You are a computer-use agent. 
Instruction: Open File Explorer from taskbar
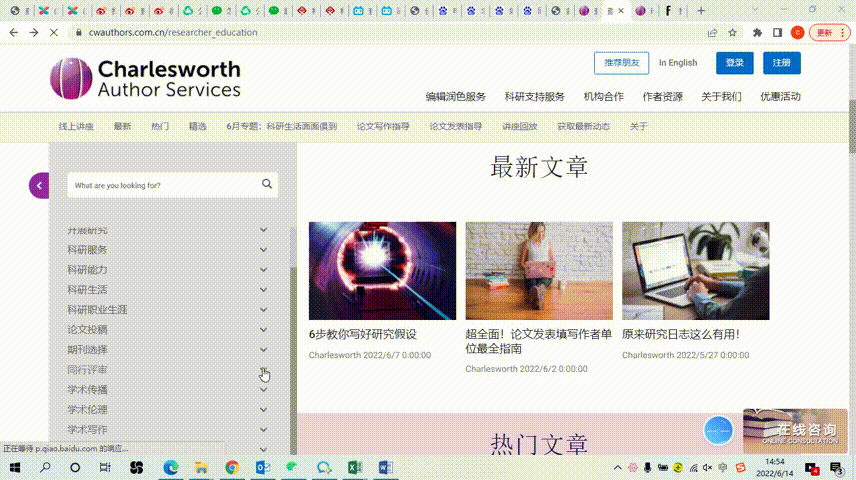tap(201, 467)
